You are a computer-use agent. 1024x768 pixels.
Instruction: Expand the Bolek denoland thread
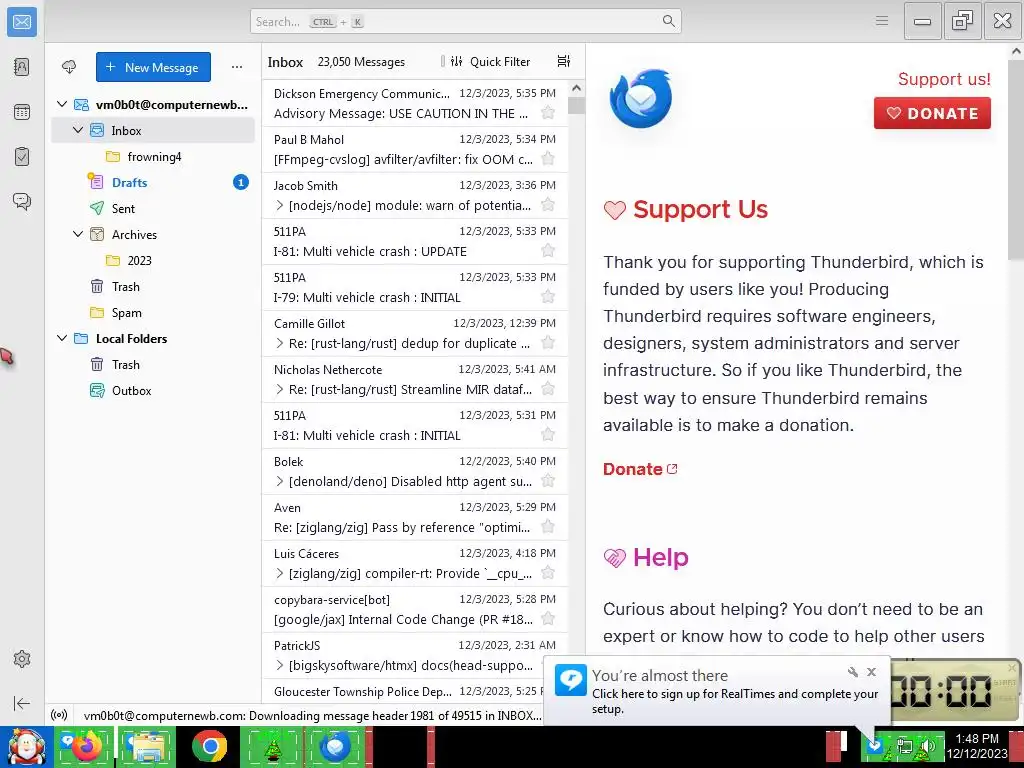(280, 481)
